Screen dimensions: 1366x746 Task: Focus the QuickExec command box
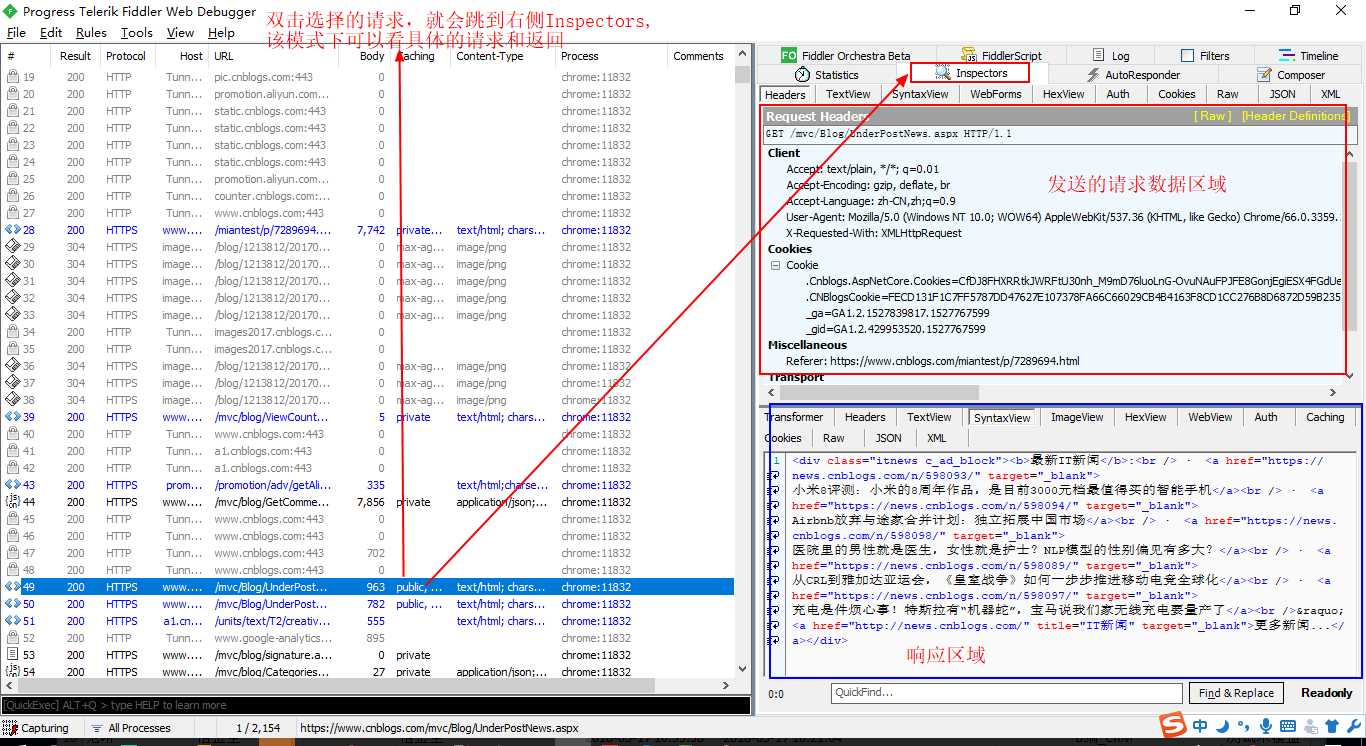375,705
